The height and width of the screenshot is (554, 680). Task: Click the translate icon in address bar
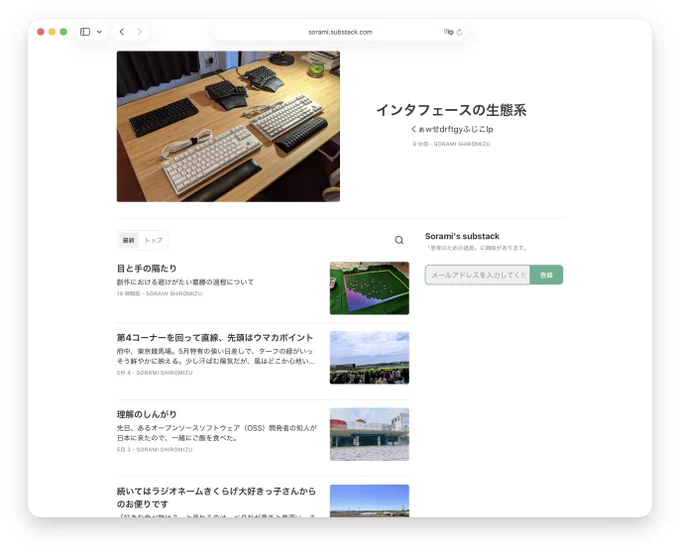[448, 32]
